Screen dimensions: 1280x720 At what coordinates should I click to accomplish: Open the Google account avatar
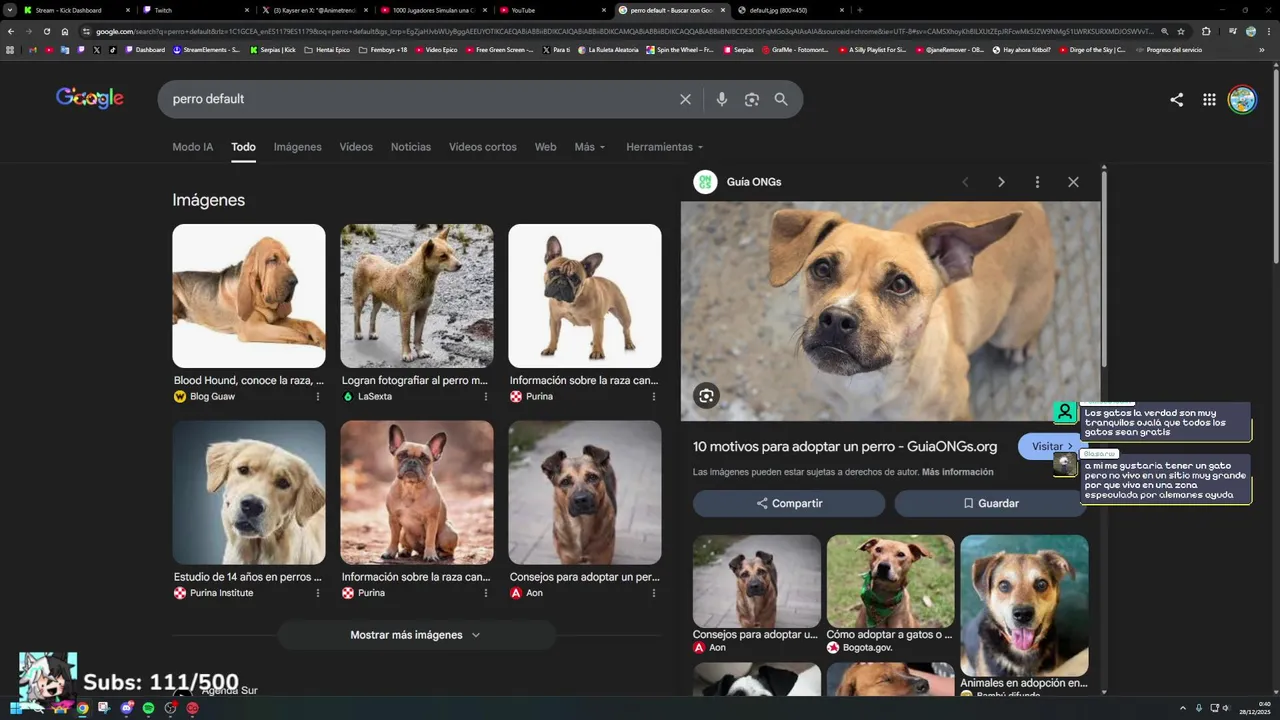(1242, 99)
